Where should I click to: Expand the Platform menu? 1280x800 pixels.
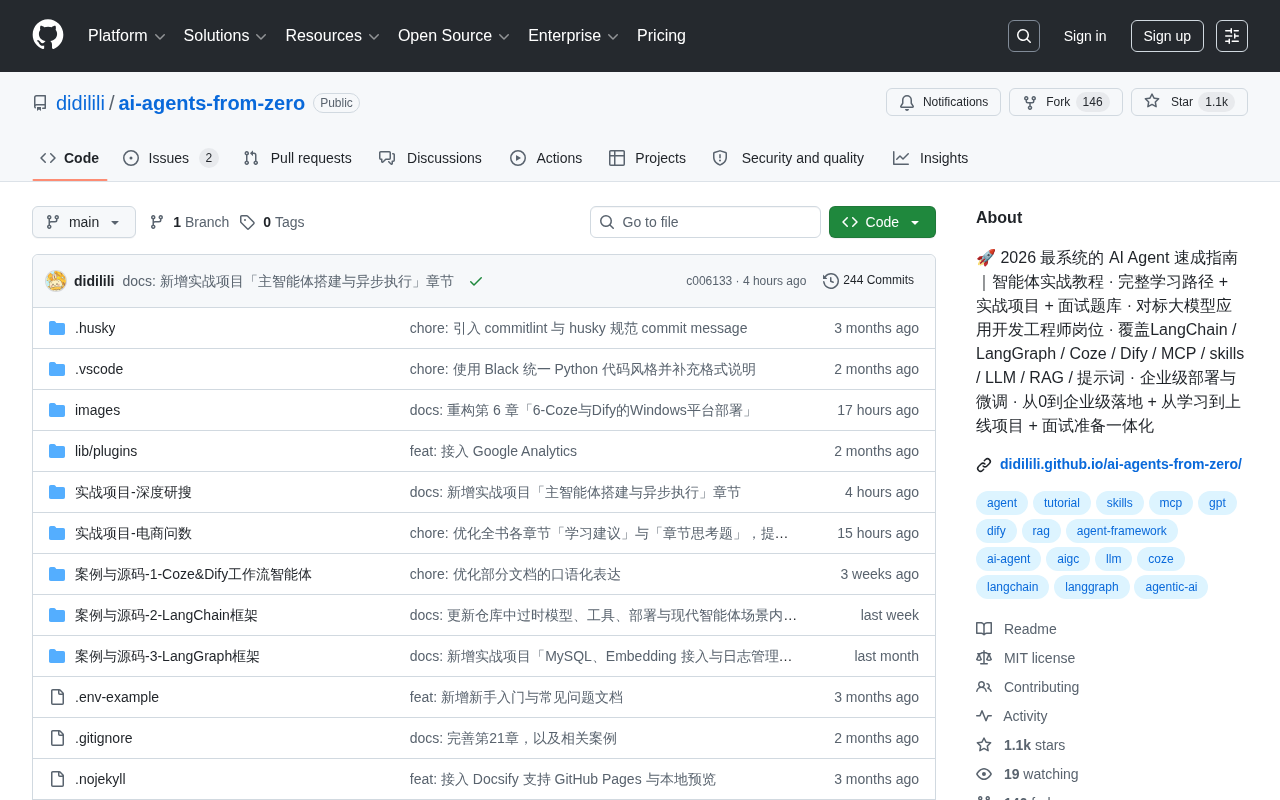point(127,36)
